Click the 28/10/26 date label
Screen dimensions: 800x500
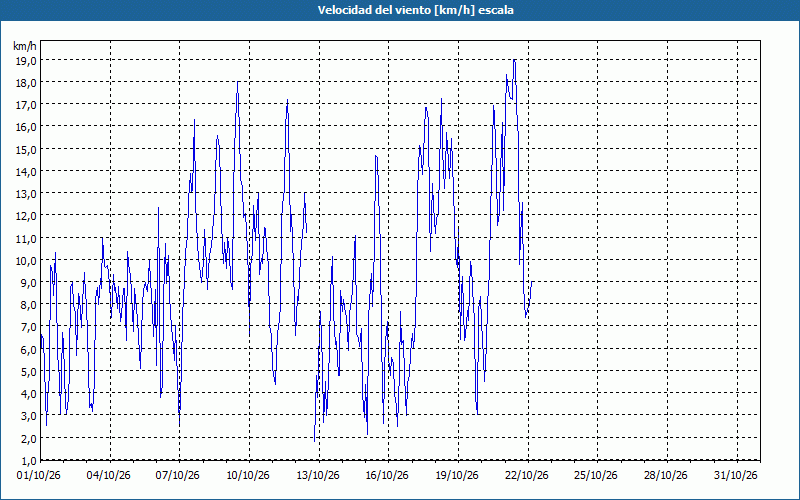tap(666, 475)
